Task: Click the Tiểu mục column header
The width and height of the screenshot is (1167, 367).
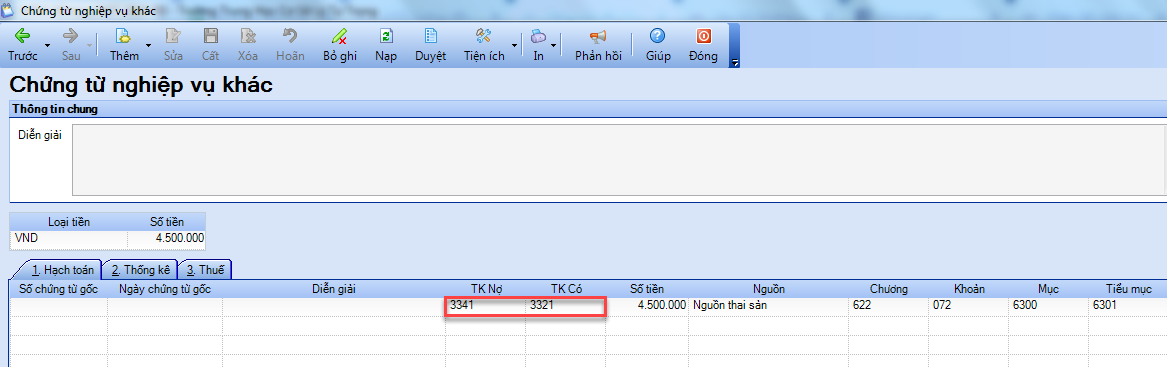Action: [x=1127, y=288]
